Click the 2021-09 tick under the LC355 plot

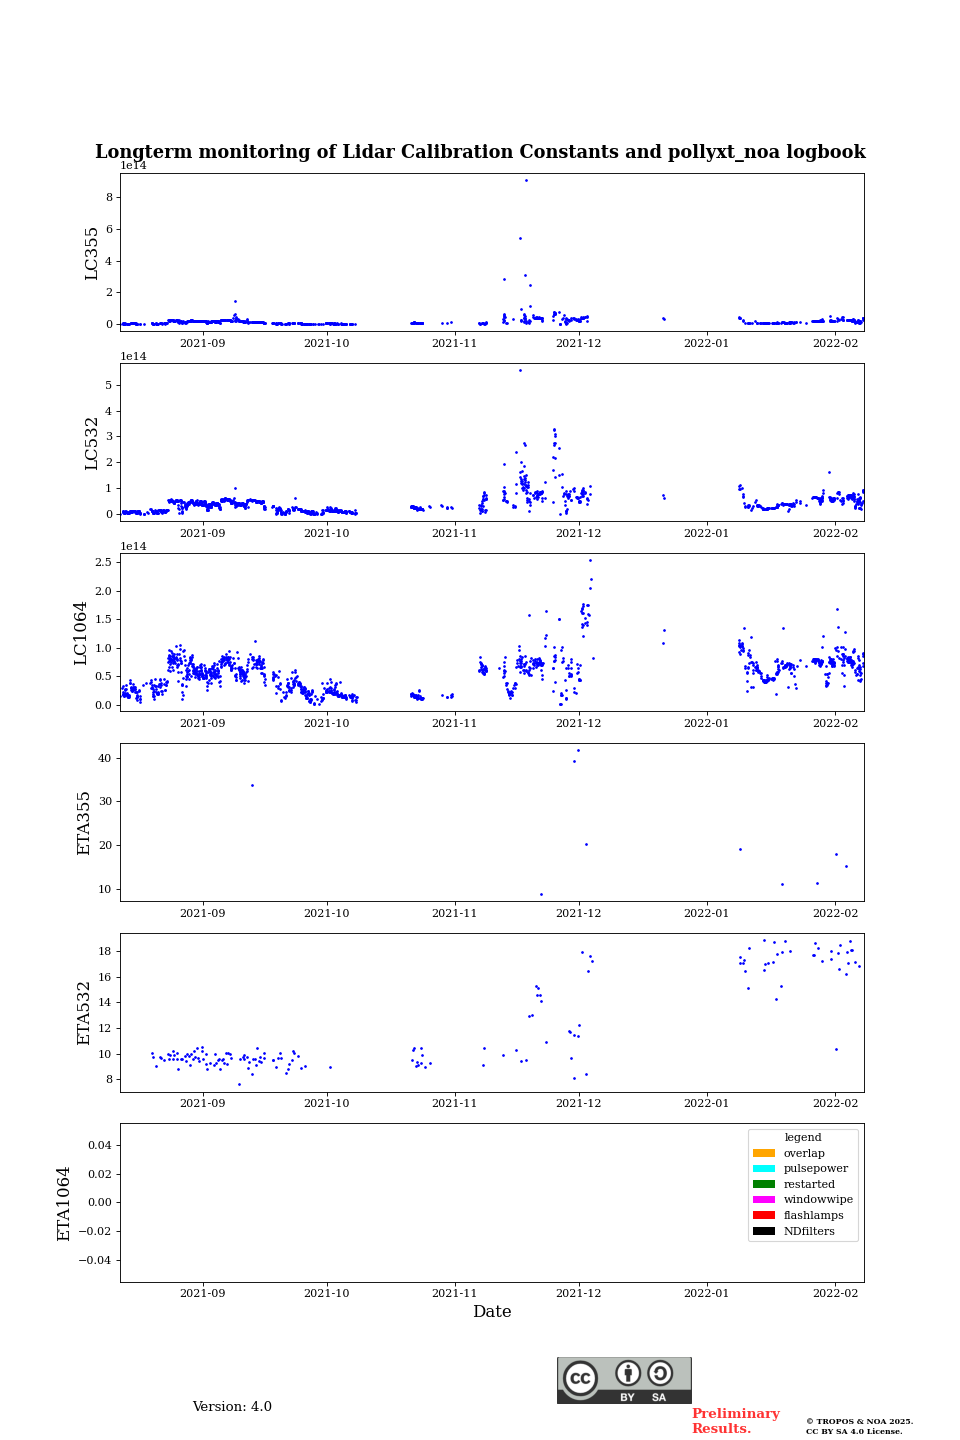tap(203, 343)
